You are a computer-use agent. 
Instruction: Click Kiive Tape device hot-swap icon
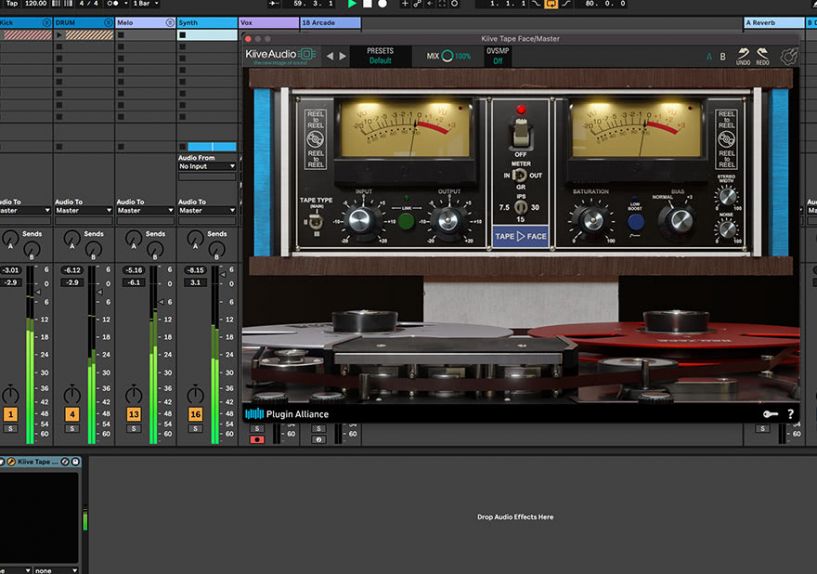(65, 461)
